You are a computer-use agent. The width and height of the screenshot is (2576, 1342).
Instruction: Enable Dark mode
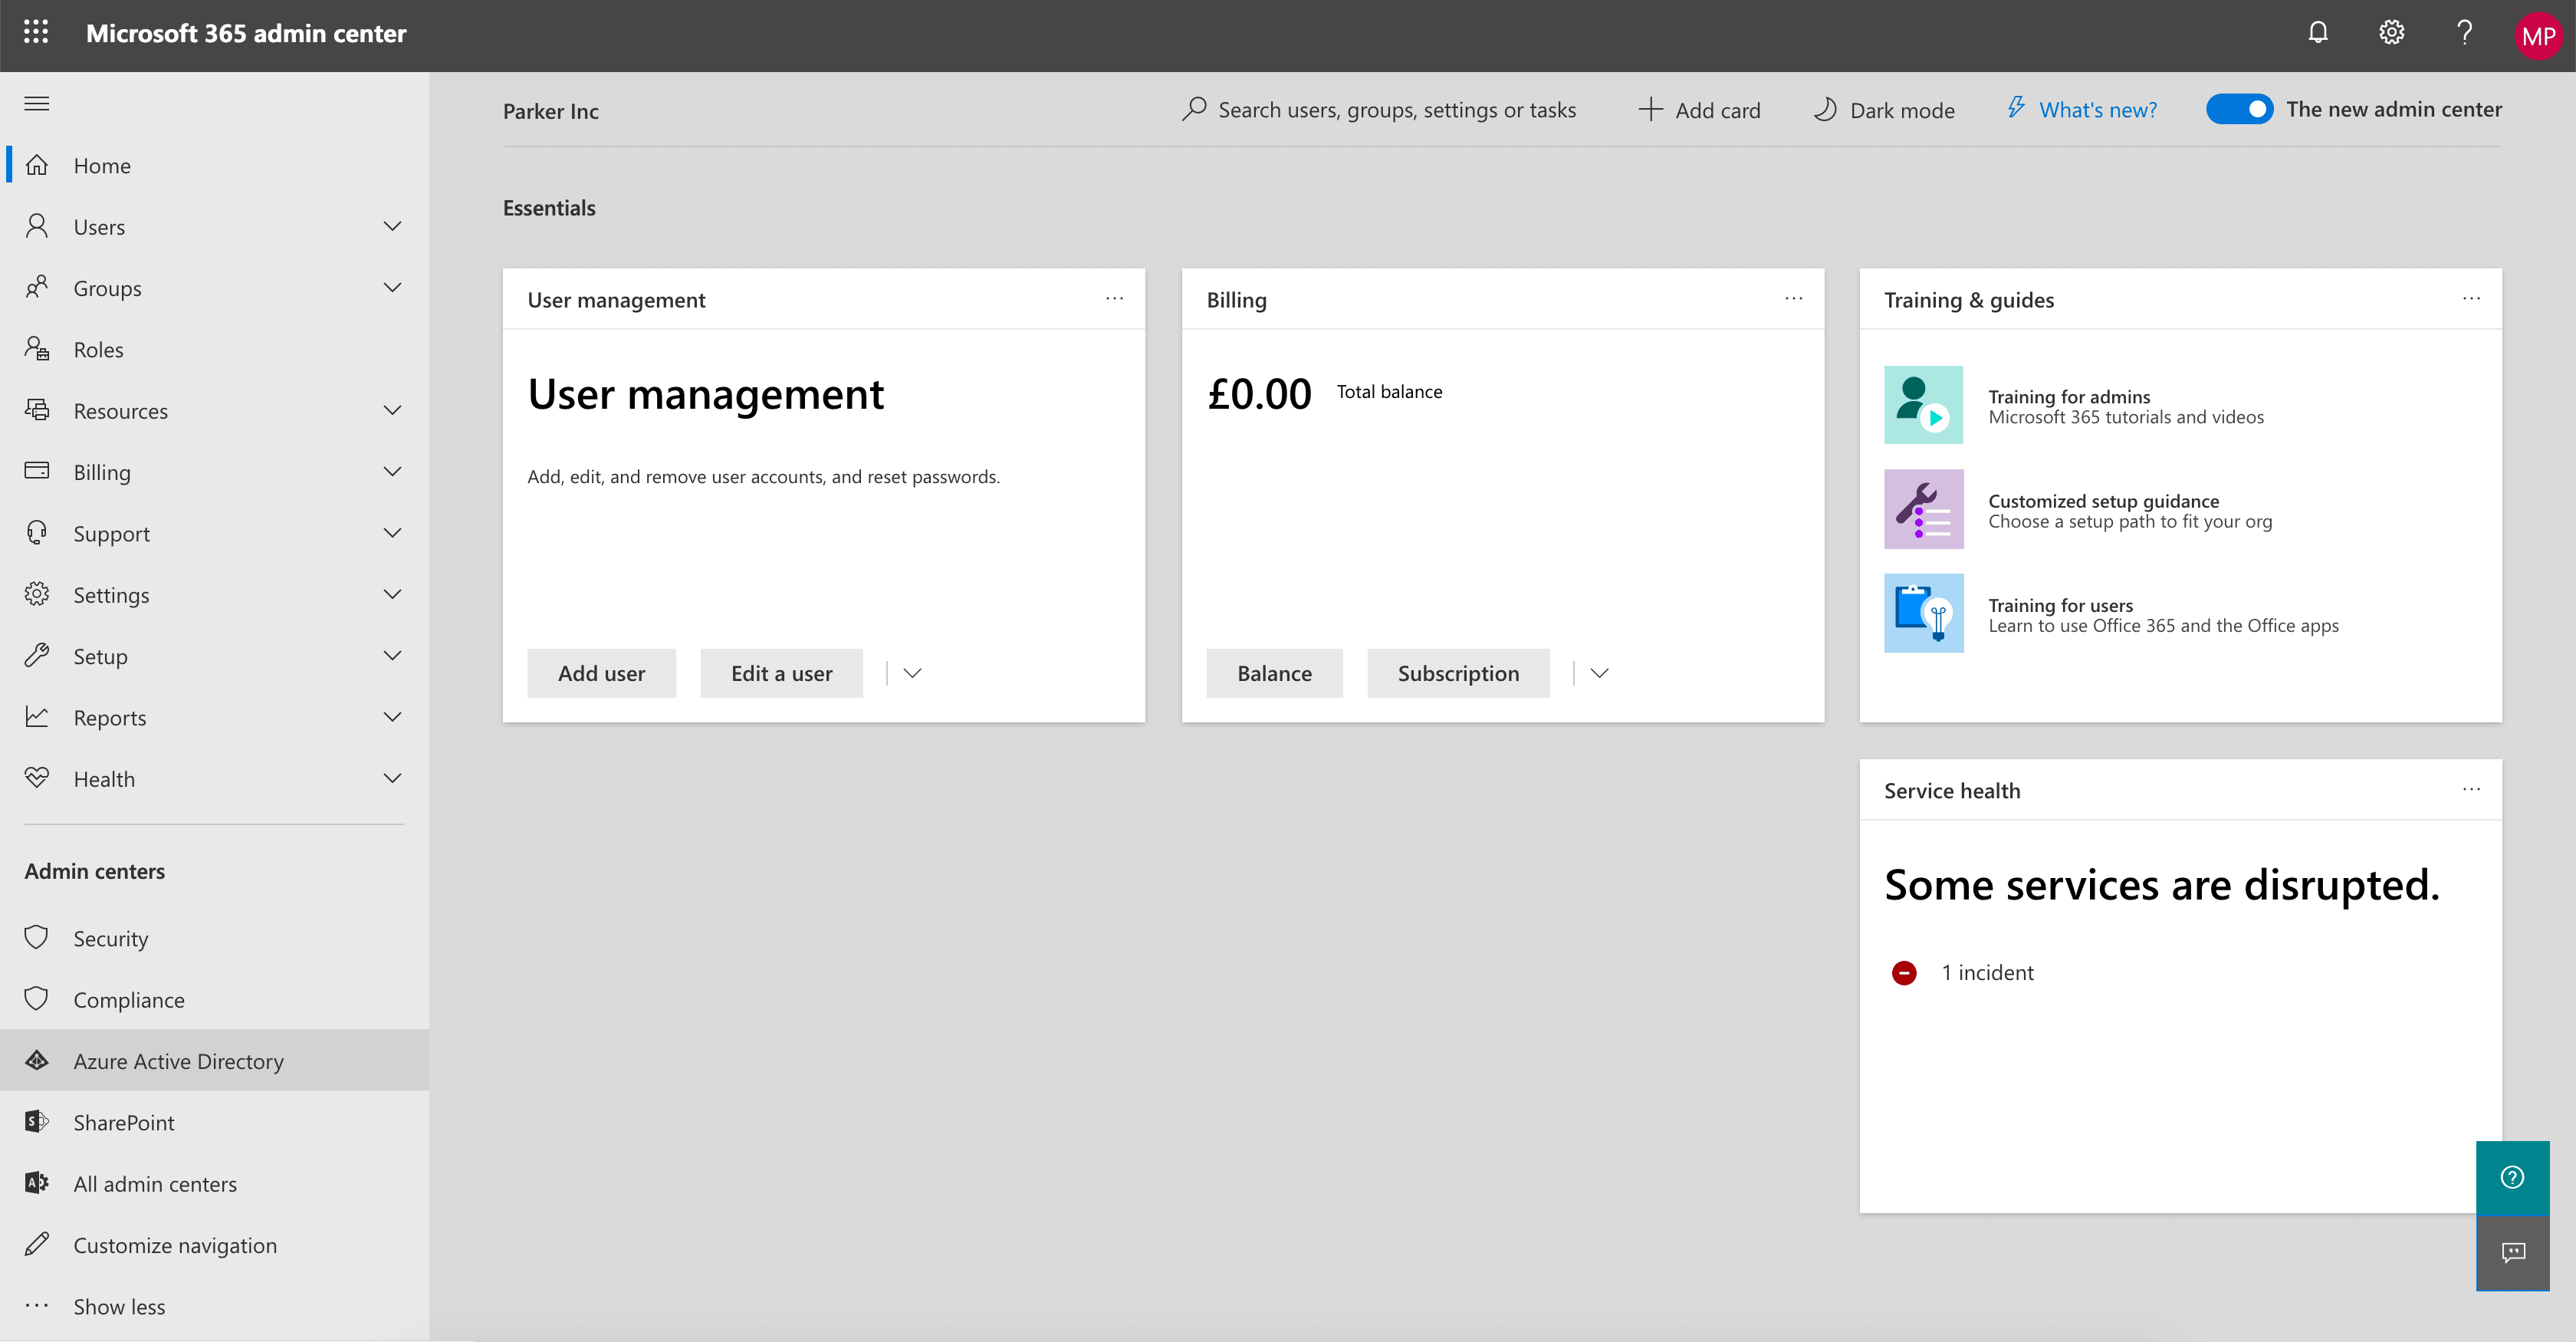pos(1884,110)
